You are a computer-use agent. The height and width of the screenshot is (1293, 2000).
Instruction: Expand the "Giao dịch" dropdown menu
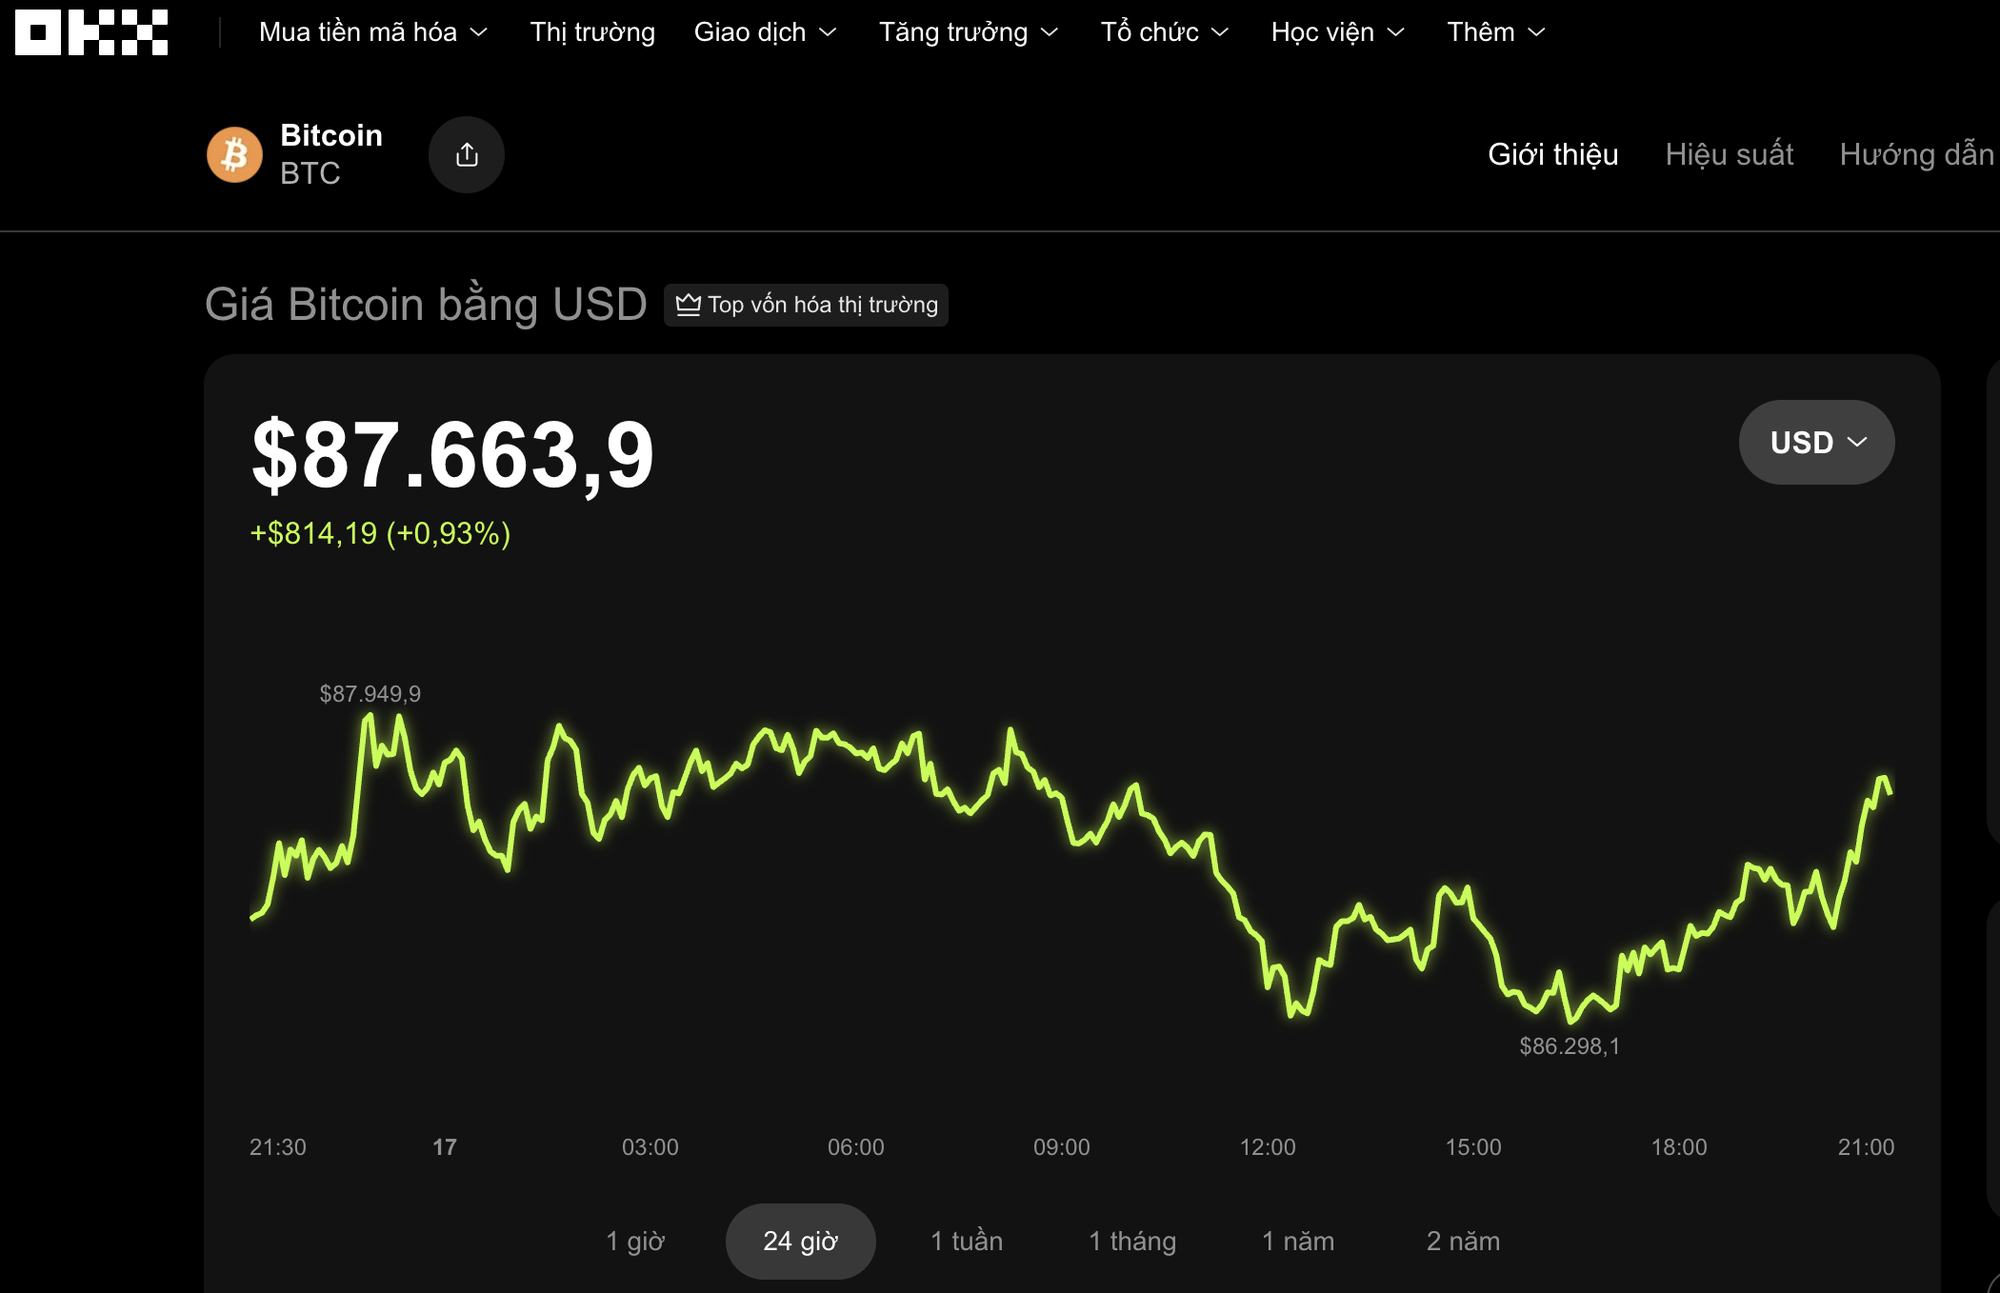pyautogui.click(x=763, y=32)
